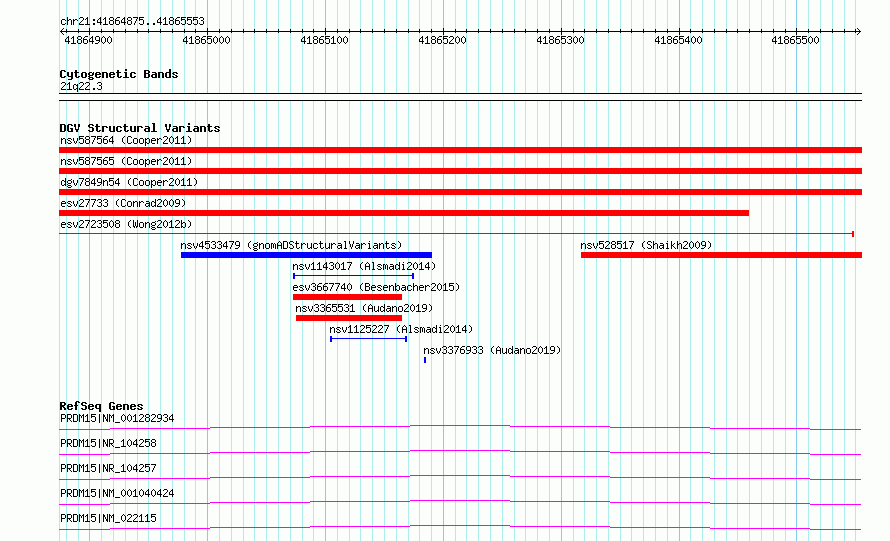The height and width of the screenshot is (541, 890).
Task: Select nsv3376933 (Audano2019) label
Action: (492, 350)
